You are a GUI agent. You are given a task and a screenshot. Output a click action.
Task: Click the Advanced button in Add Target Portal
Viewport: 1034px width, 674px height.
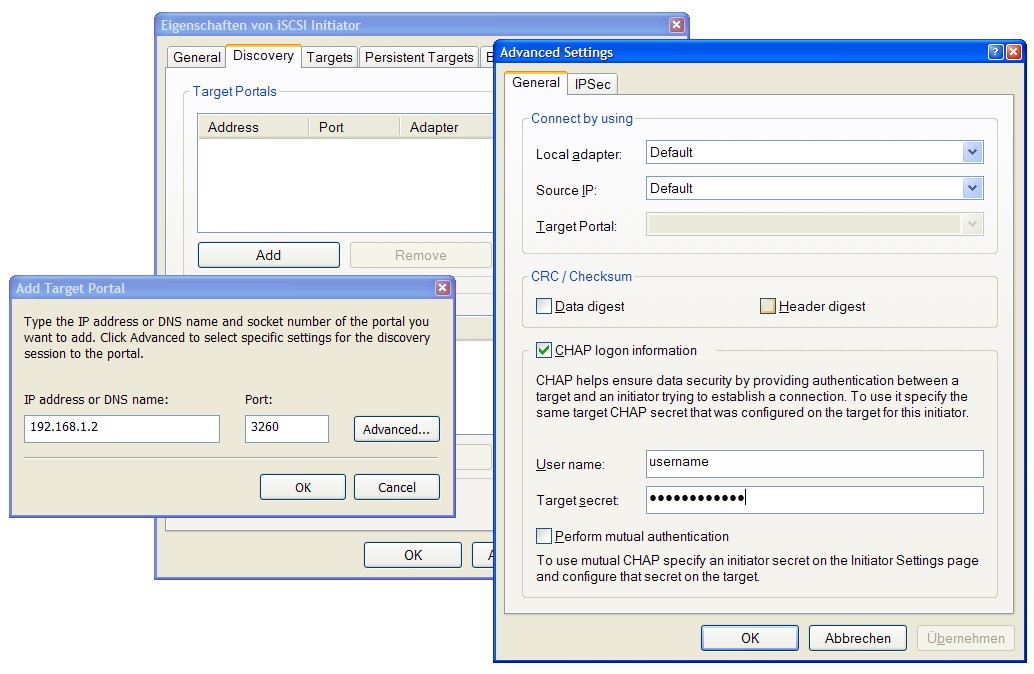[x=397, y=429]
